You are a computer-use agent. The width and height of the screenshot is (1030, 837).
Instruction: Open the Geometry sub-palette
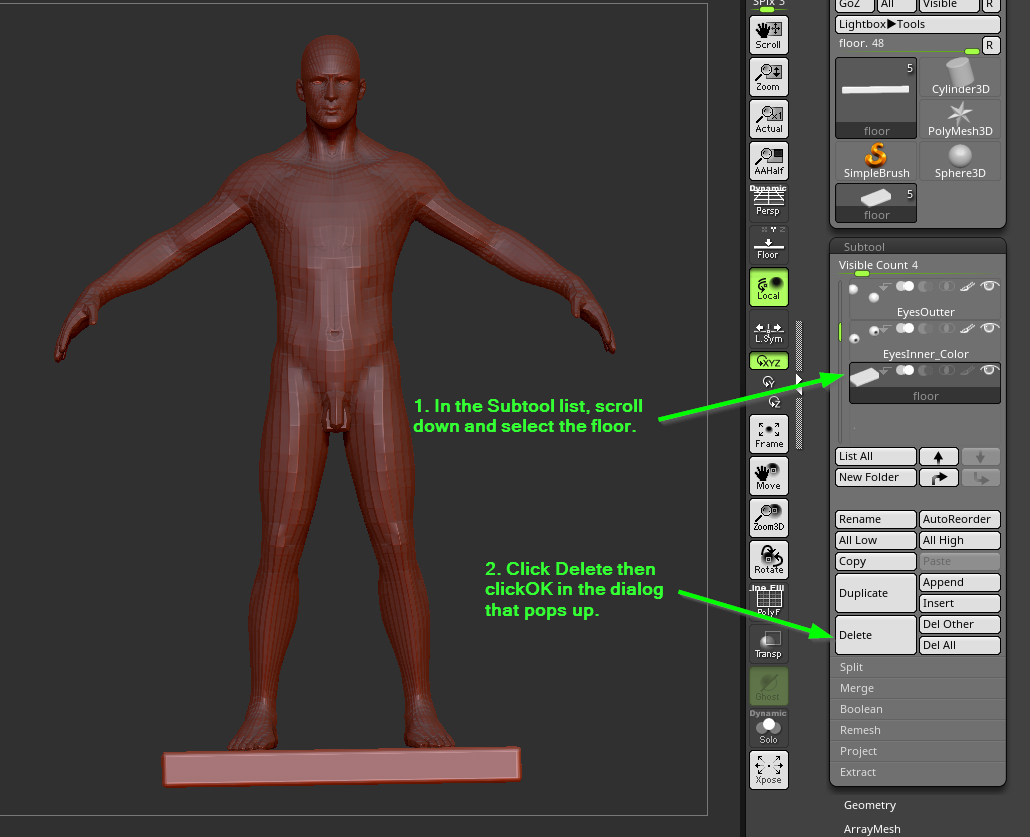[x=870, y=805]
